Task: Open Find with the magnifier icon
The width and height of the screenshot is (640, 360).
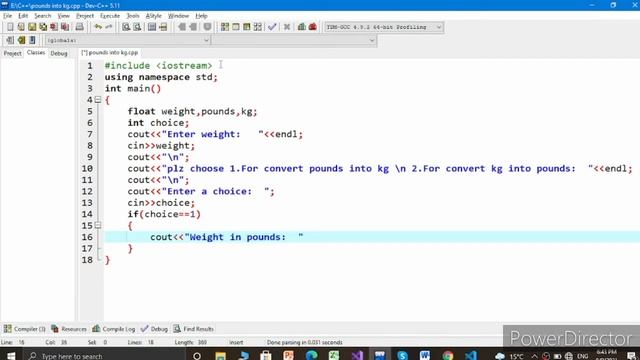Action: [126, 27]
